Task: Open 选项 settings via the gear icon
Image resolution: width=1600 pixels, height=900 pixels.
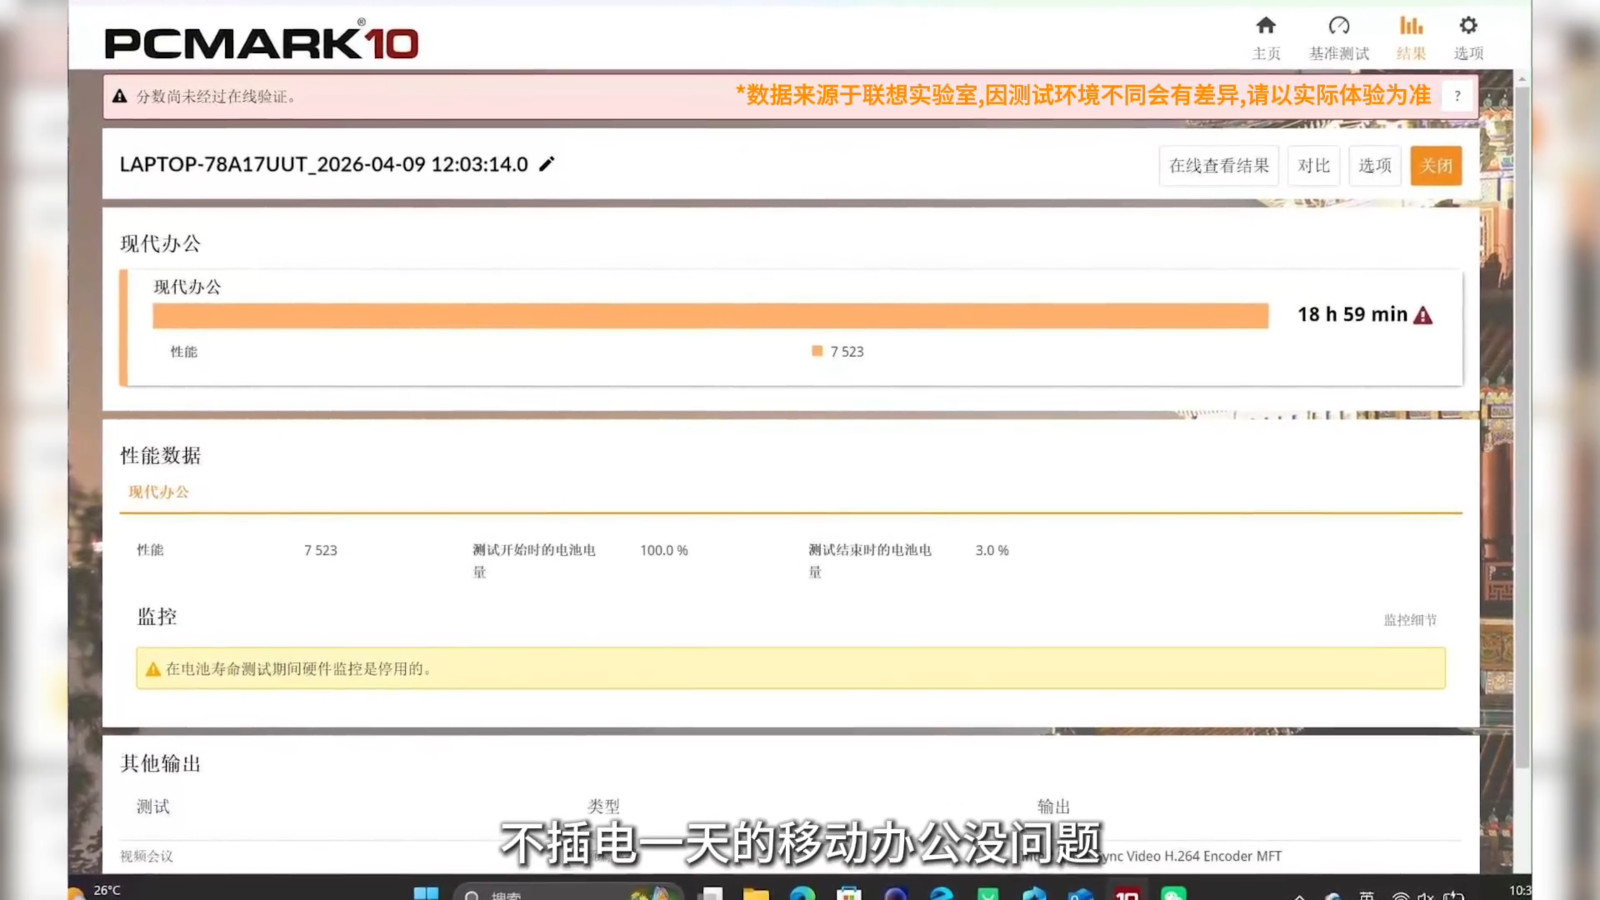Action: click(x=1468, y=38)
